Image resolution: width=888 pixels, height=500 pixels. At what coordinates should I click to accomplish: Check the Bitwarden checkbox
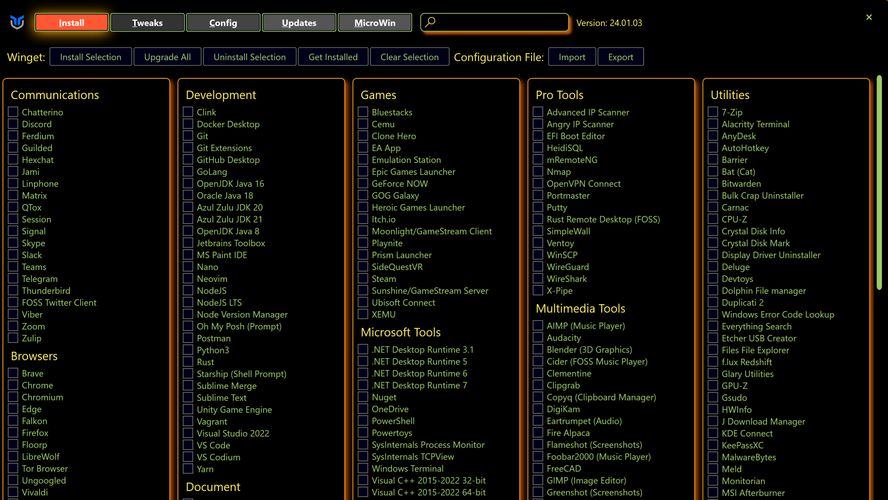pos(713,183)
